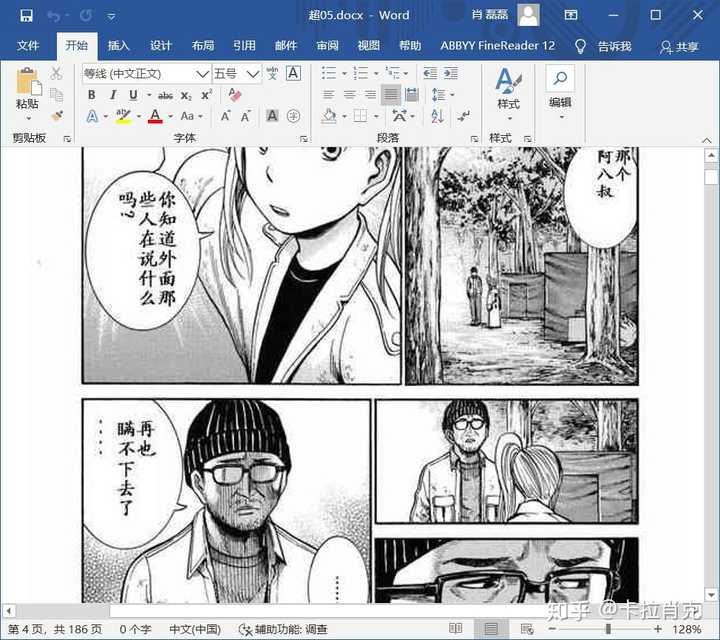Open the font name combo box
The width and height of the screenshot is (720, 640).
(146, 73)
